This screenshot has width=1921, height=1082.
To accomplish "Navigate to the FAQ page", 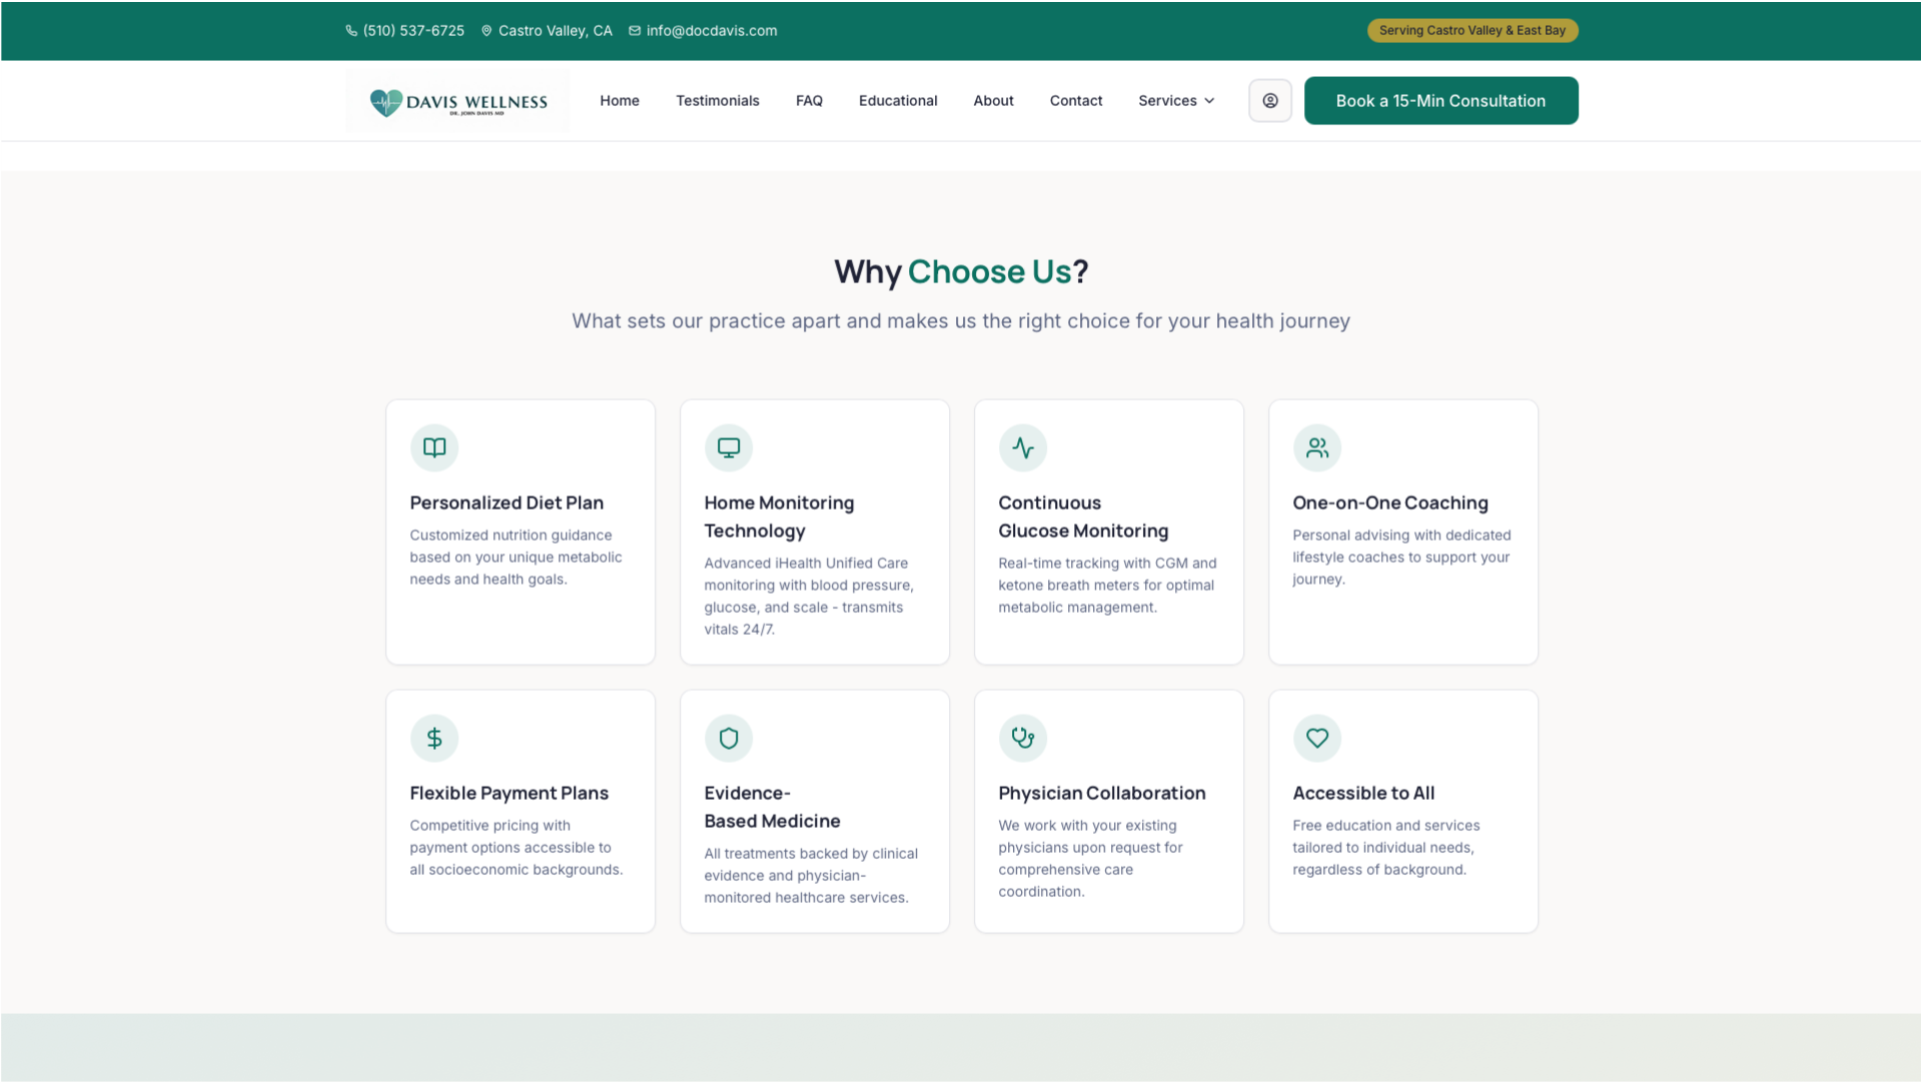I will (x=809, y=101).
